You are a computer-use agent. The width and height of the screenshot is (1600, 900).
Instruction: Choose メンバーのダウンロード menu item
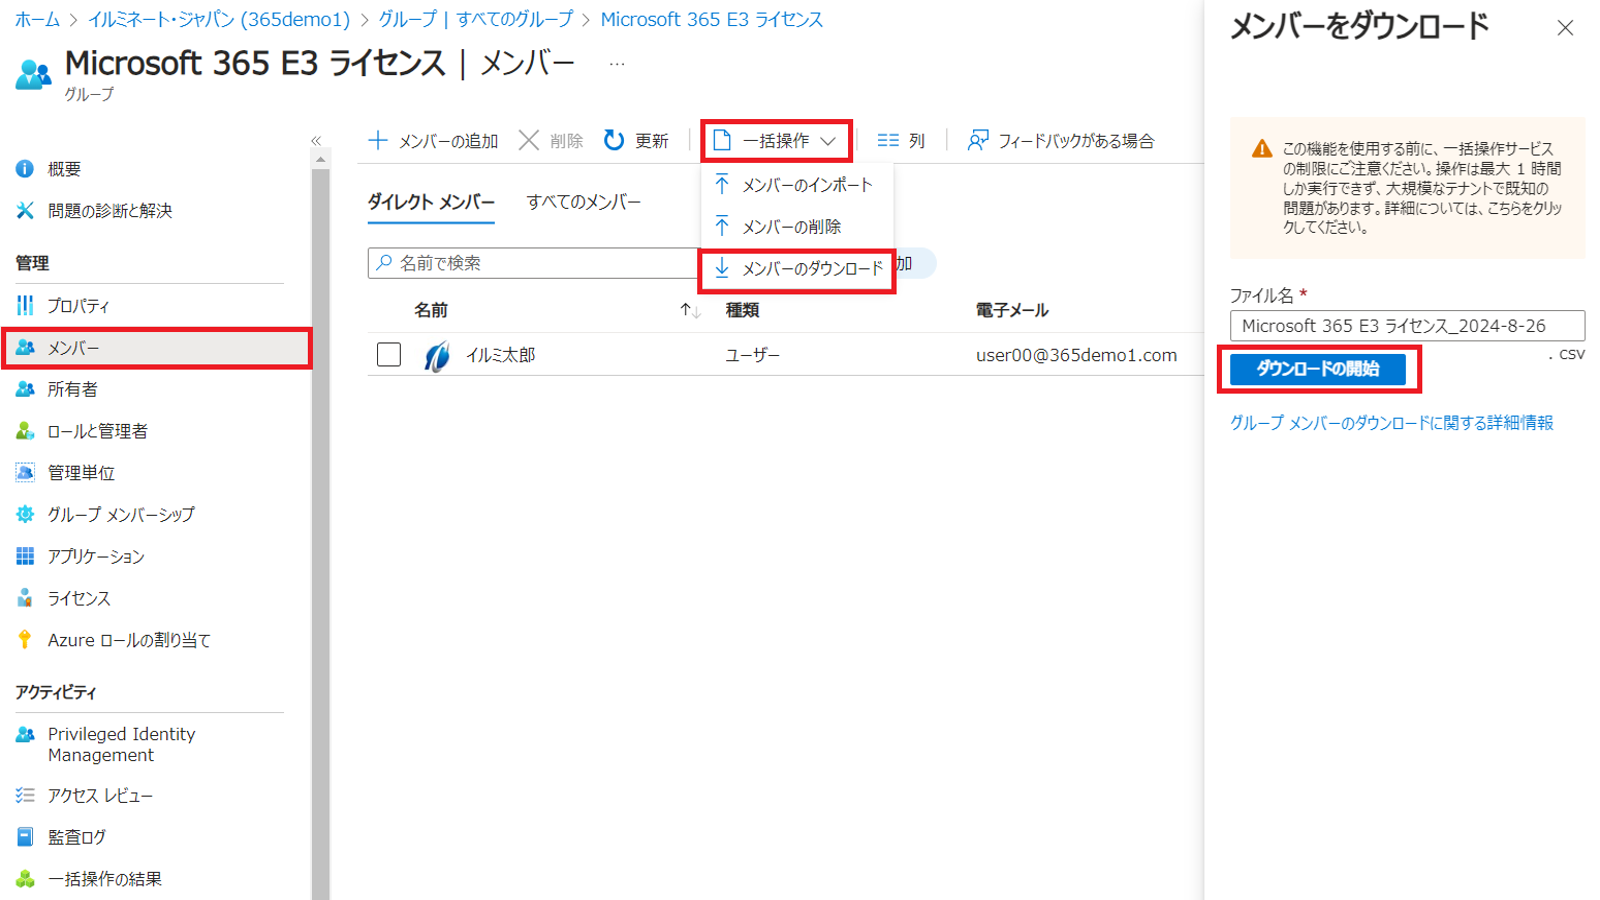click(x=797, y=270)
